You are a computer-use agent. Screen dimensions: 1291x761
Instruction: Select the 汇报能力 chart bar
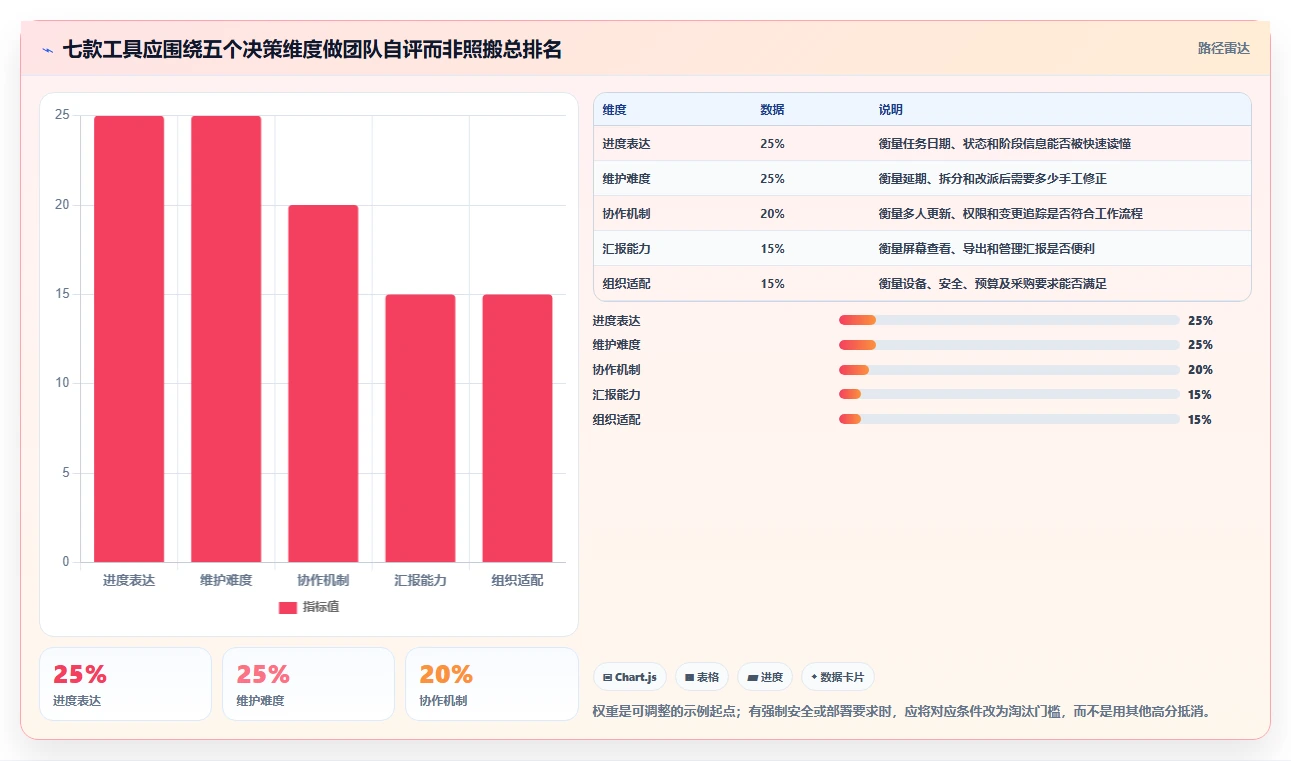pyautogui.click(x=420, y=428)
